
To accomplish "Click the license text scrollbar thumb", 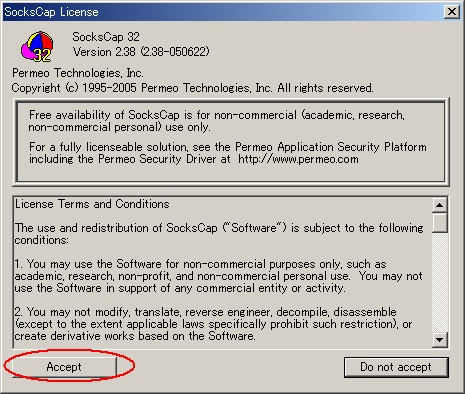I will pyautogui.click(x=440, y=223).
